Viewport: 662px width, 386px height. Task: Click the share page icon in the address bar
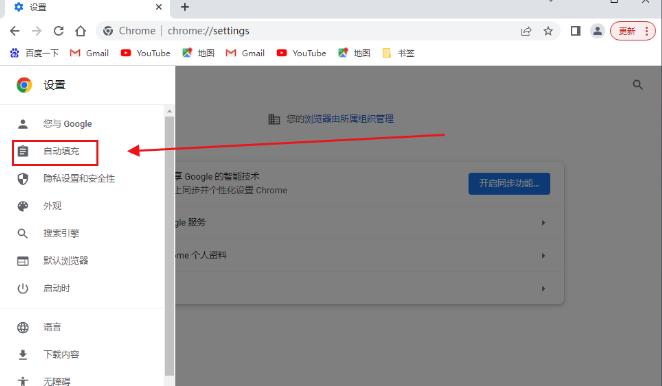(x=526, y=31)
